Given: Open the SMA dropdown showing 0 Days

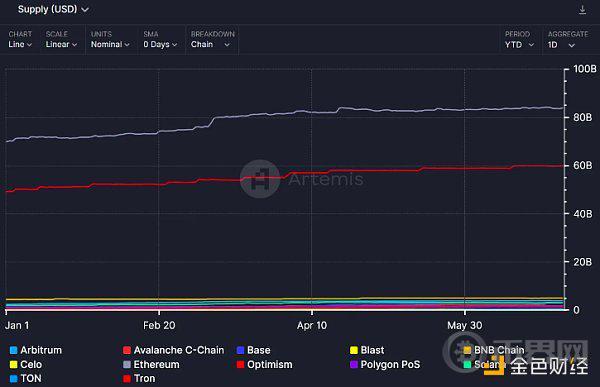Looking at the screenshot, I should pos(160,39).
